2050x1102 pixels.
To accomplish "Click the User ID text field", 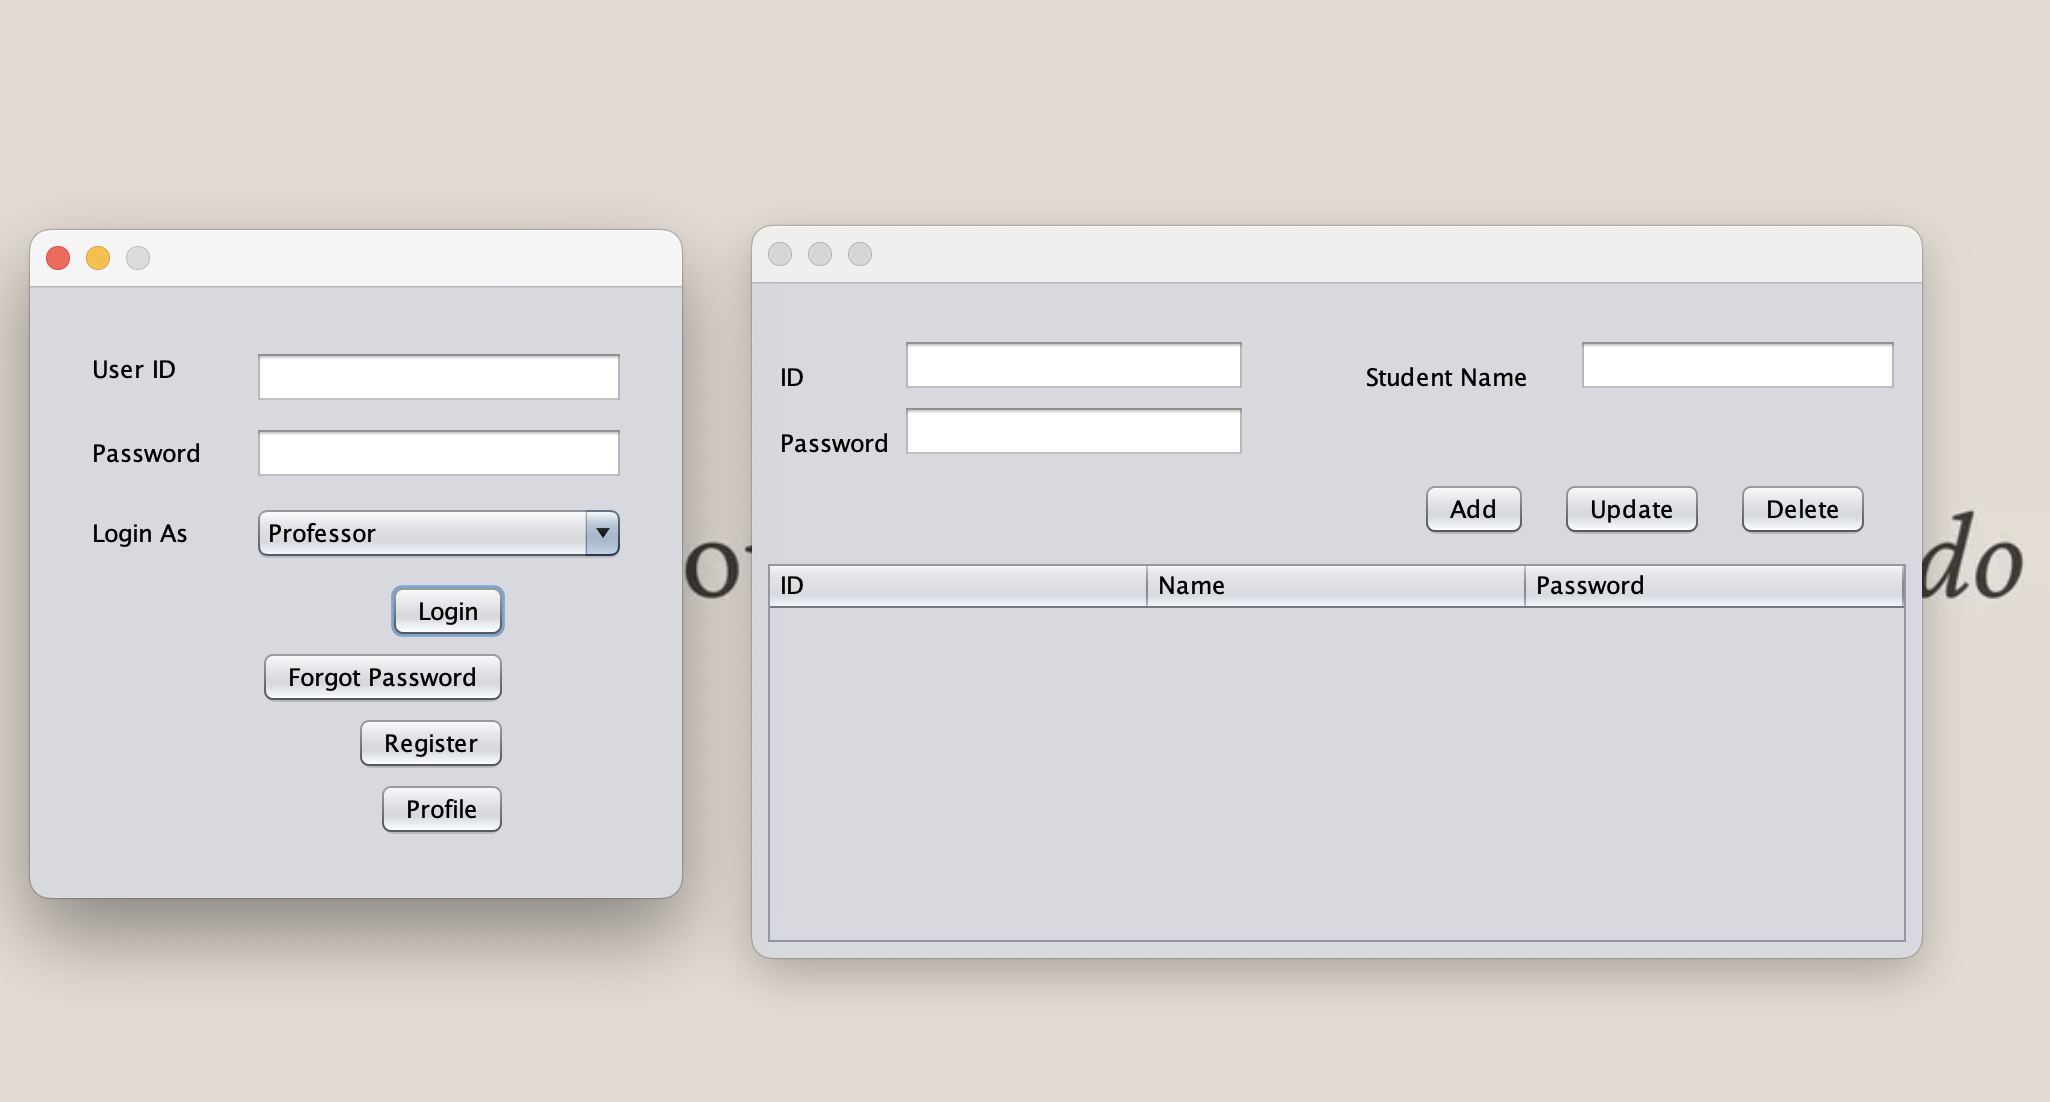I will point(438,377).
